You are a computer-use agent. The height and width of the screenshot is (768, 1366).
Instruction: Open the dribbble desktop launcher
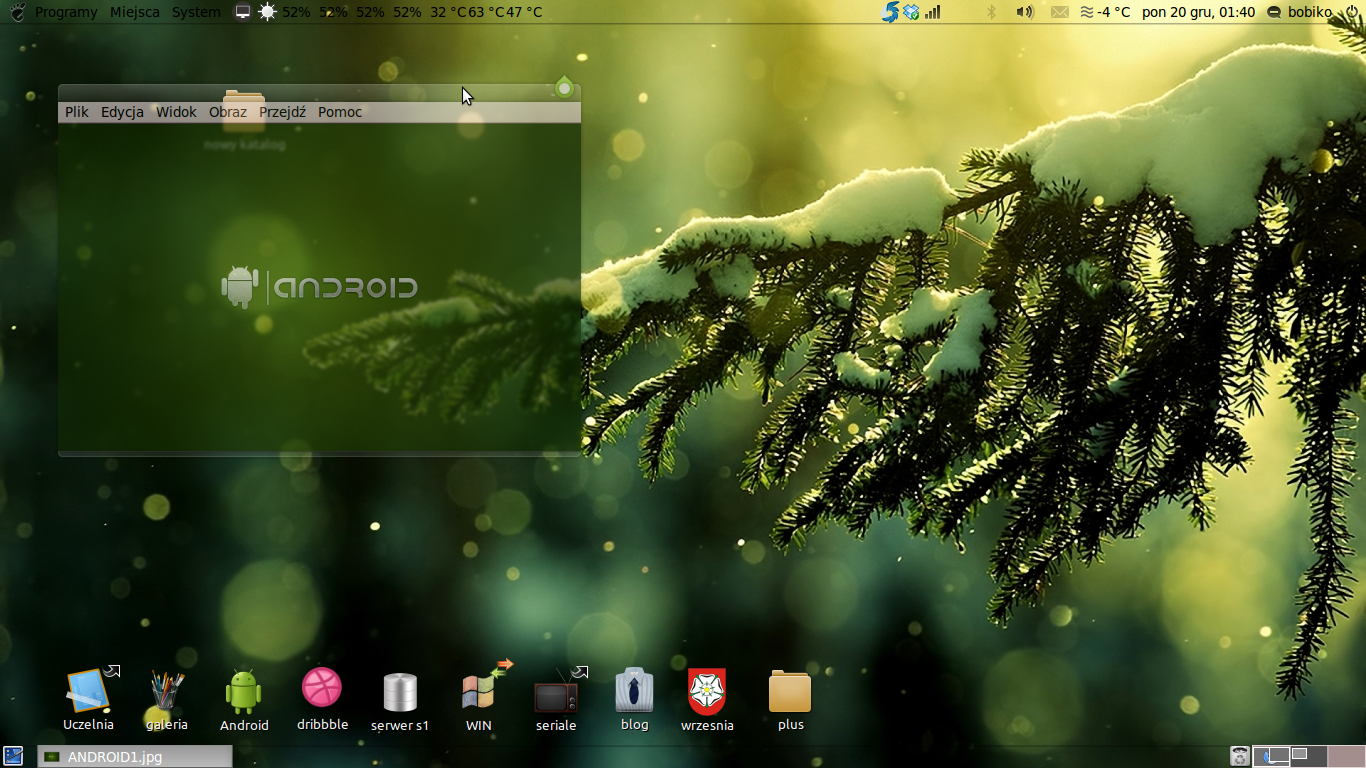(322, 688)
